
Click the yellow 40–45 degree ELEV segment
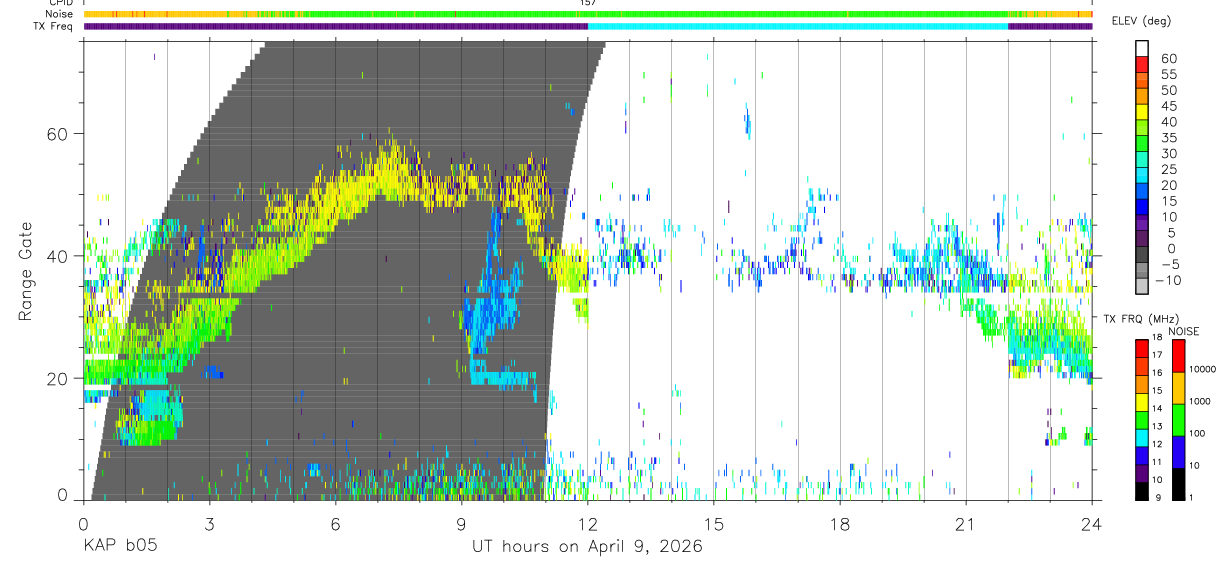pos(1142,113)
